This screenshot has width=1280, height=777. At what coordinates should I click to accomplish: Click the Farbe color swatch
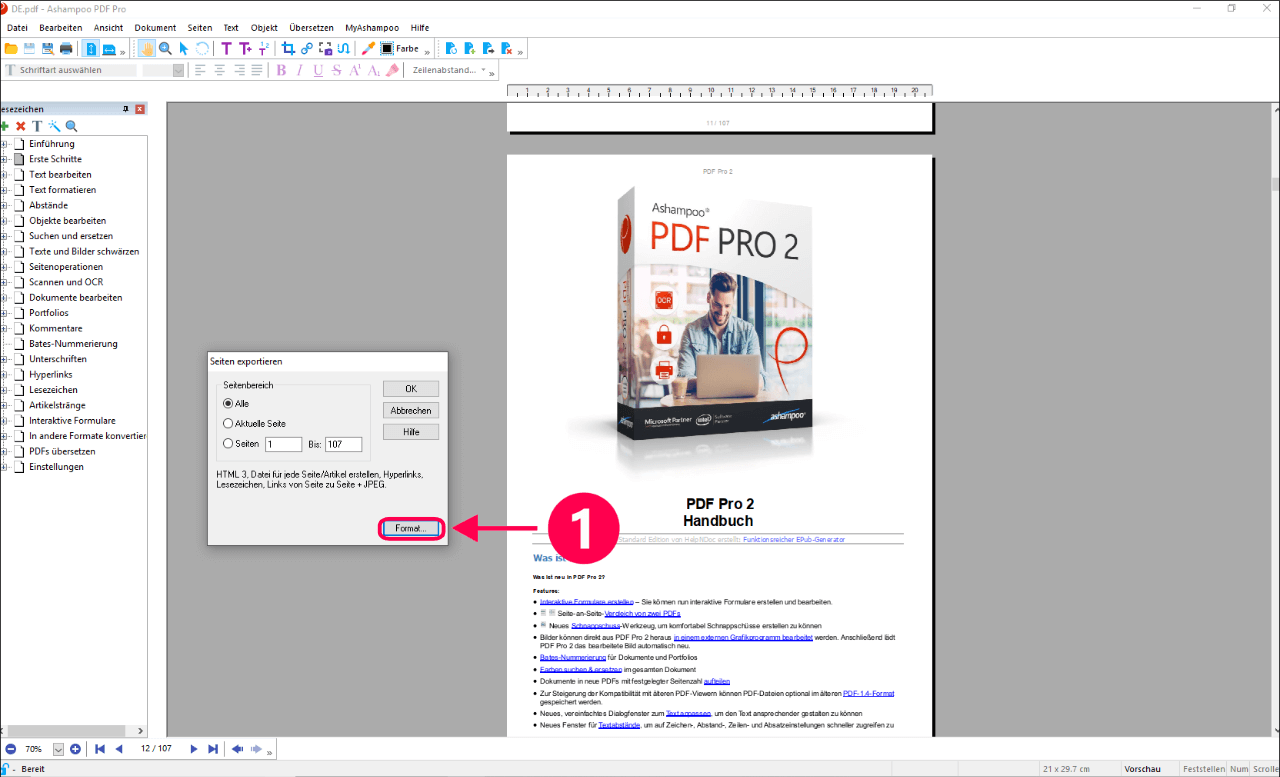386,48
